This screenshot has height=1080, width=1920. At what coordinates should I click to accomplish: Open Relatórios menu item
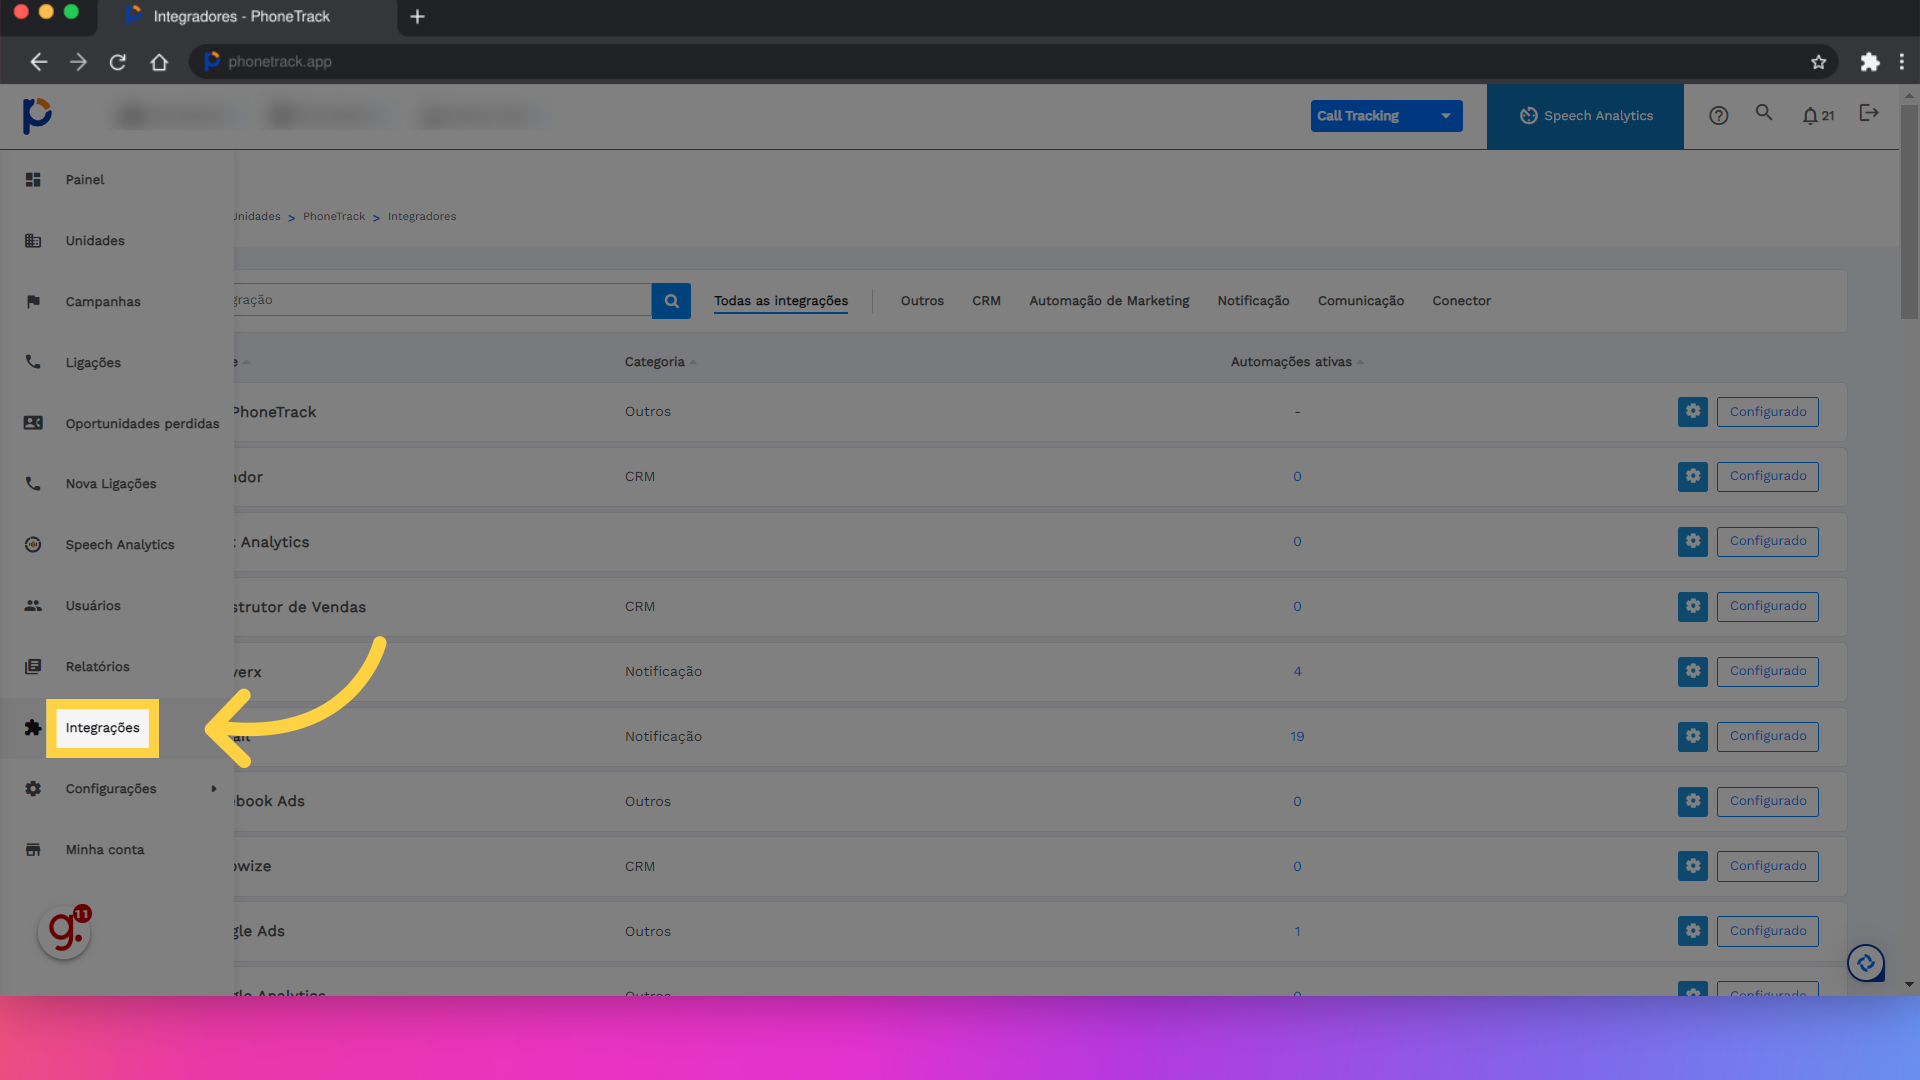[98, 667]
